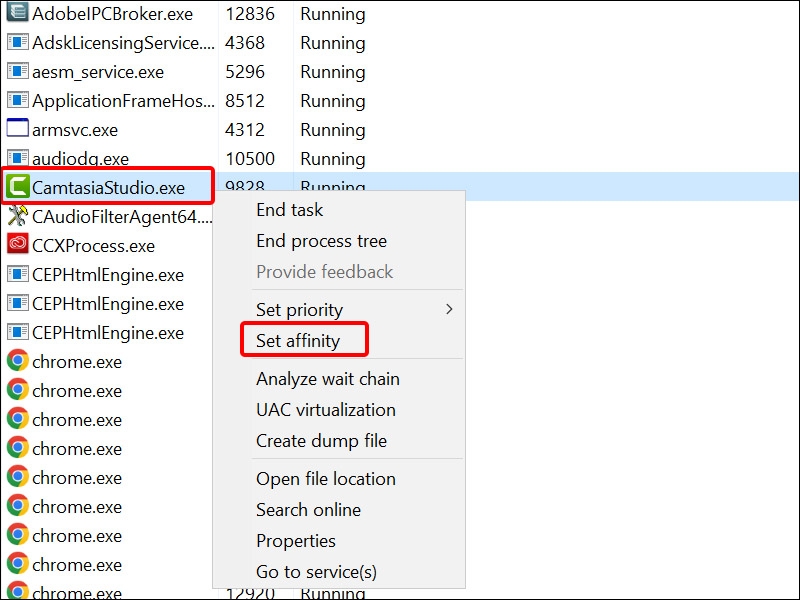
Task: Open Properties from the context menu
Action: point(296,541)
